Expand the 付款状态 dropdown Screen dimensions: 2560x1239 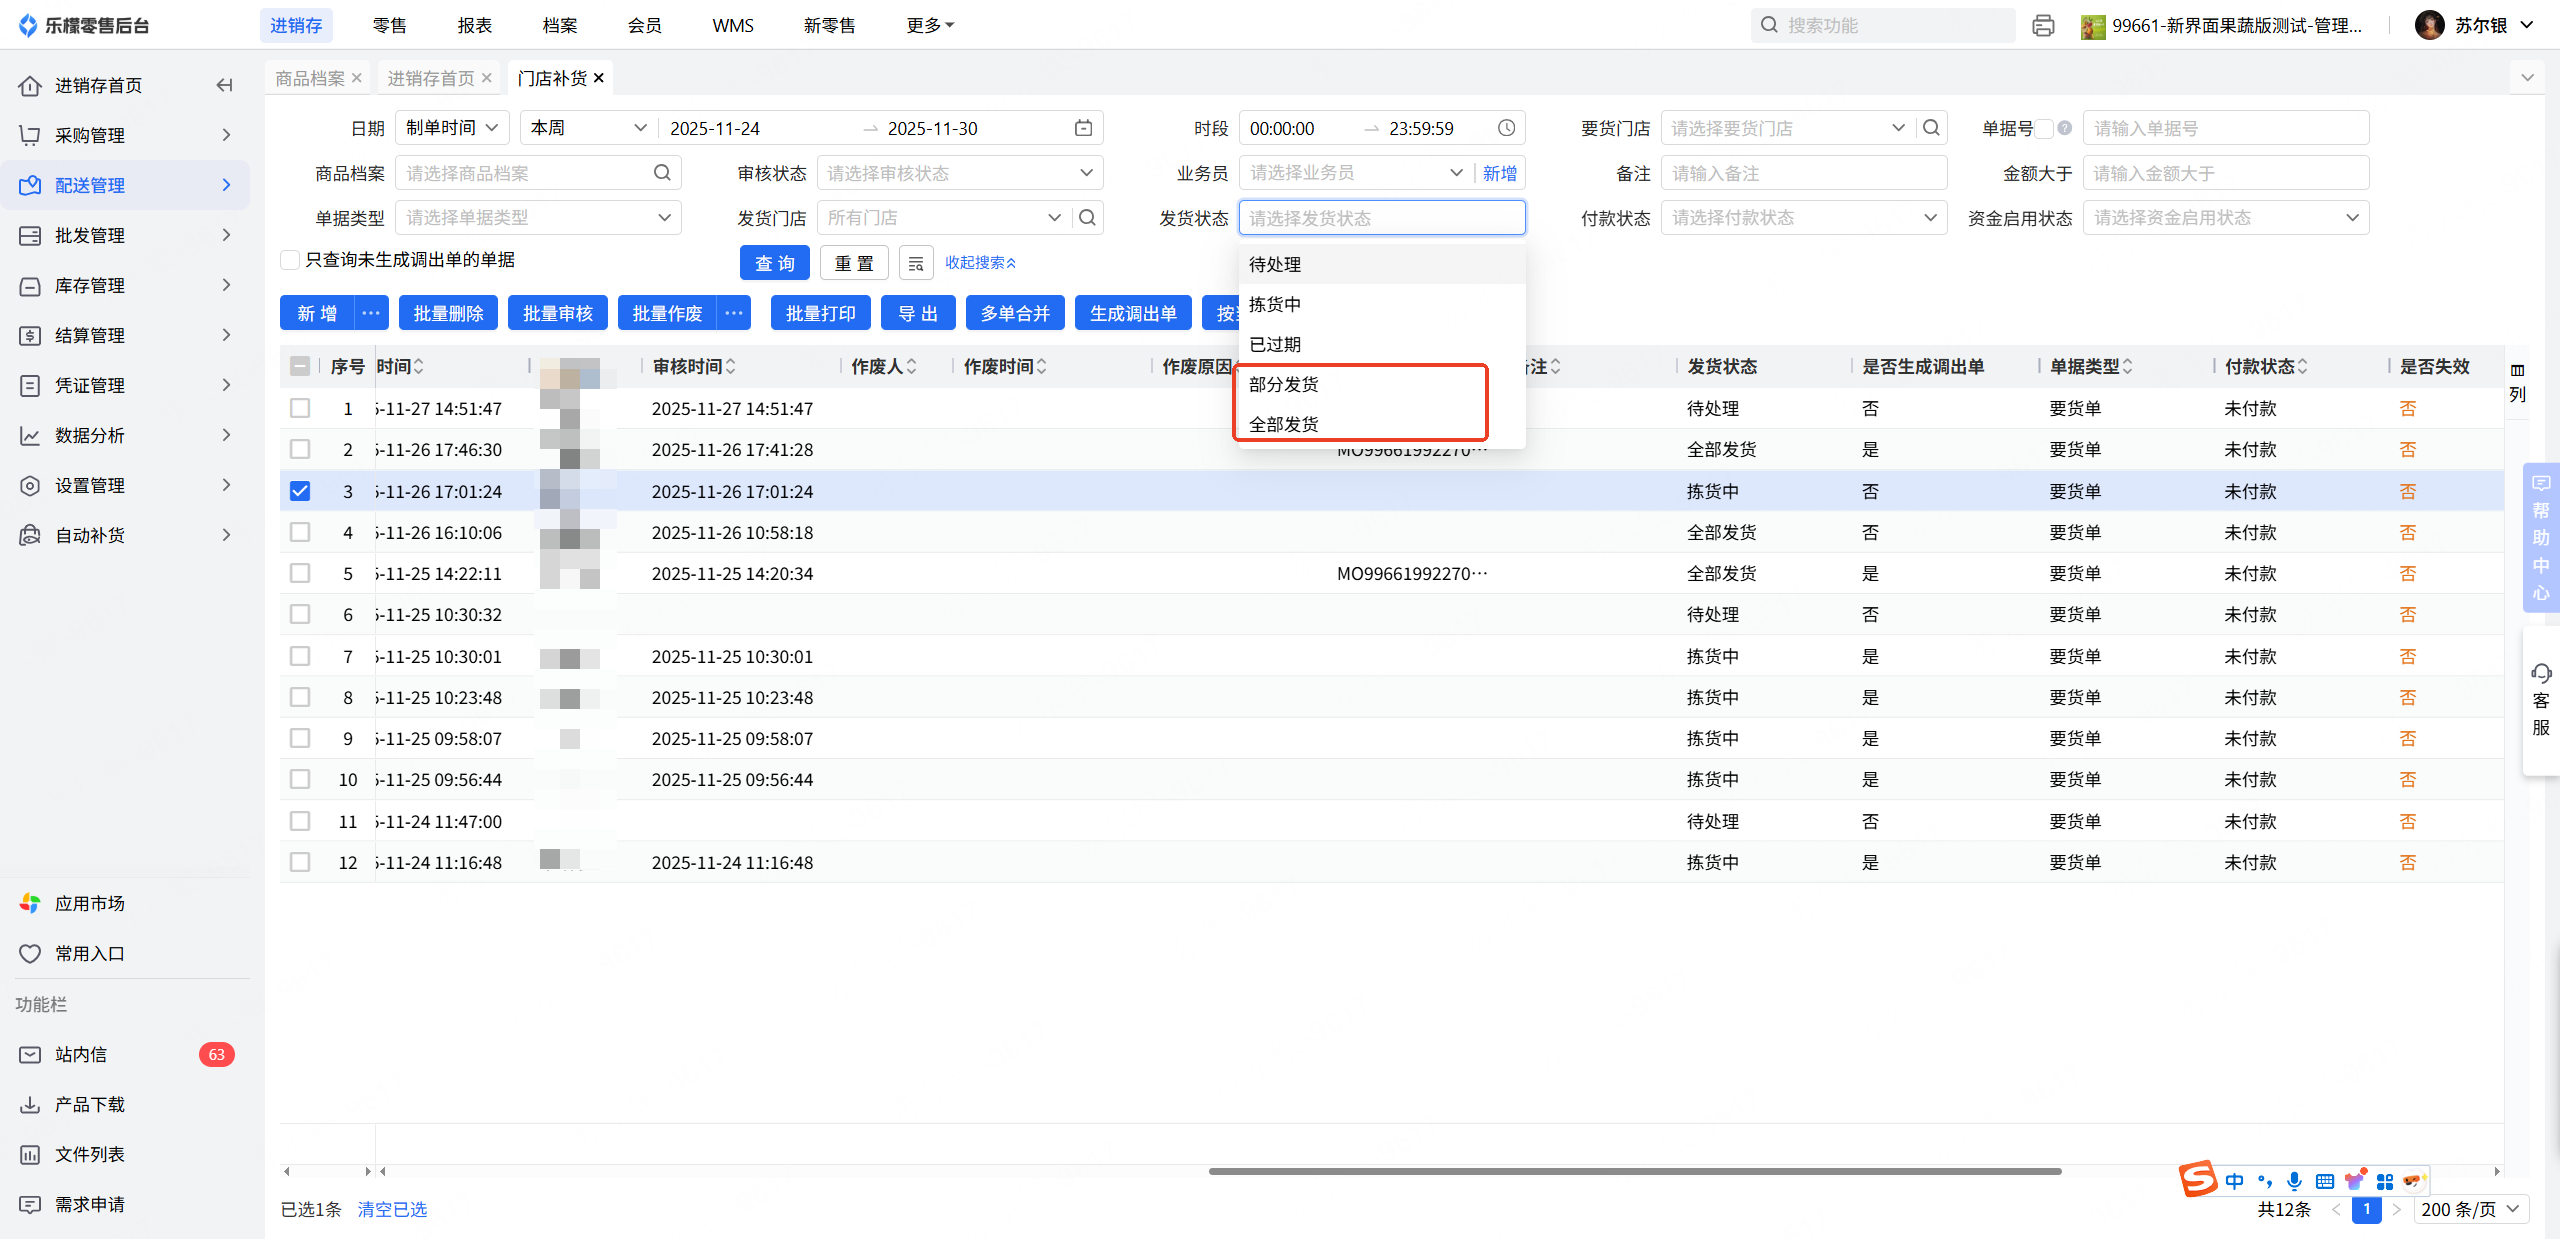pos(1803,218)
